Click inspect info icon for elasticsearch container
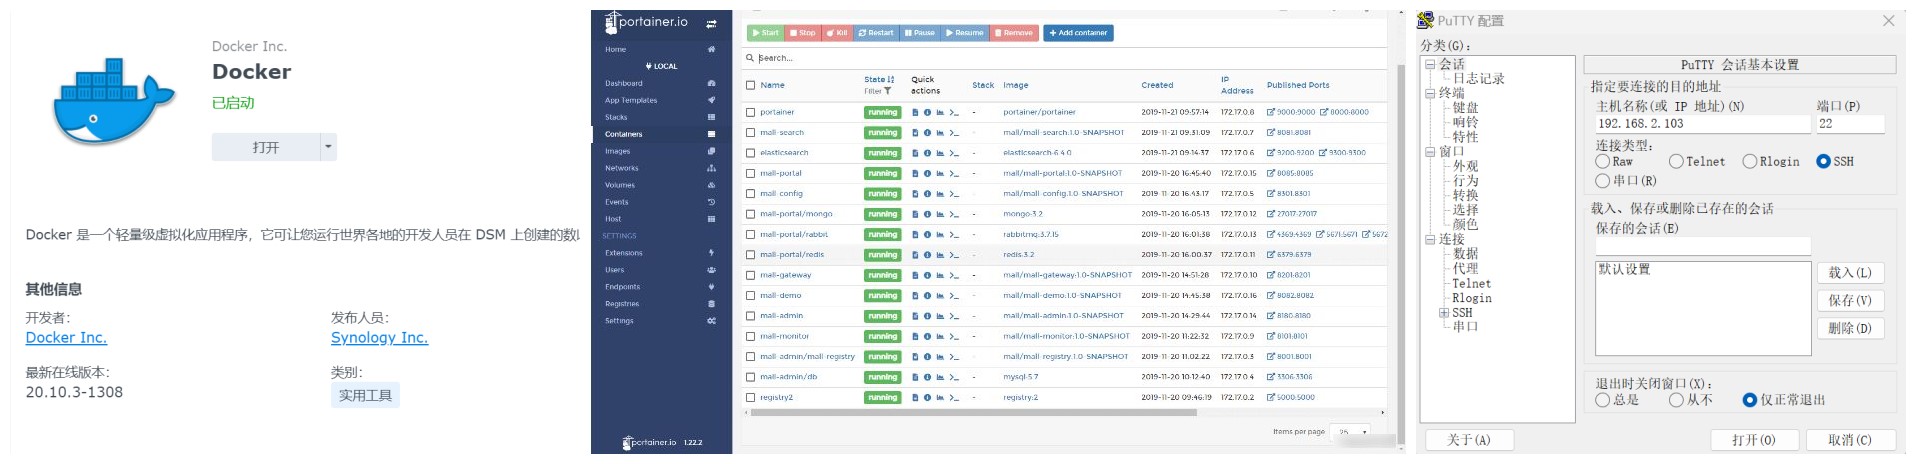The height and width of the screenshot is (464, 1916). point(927,153)
